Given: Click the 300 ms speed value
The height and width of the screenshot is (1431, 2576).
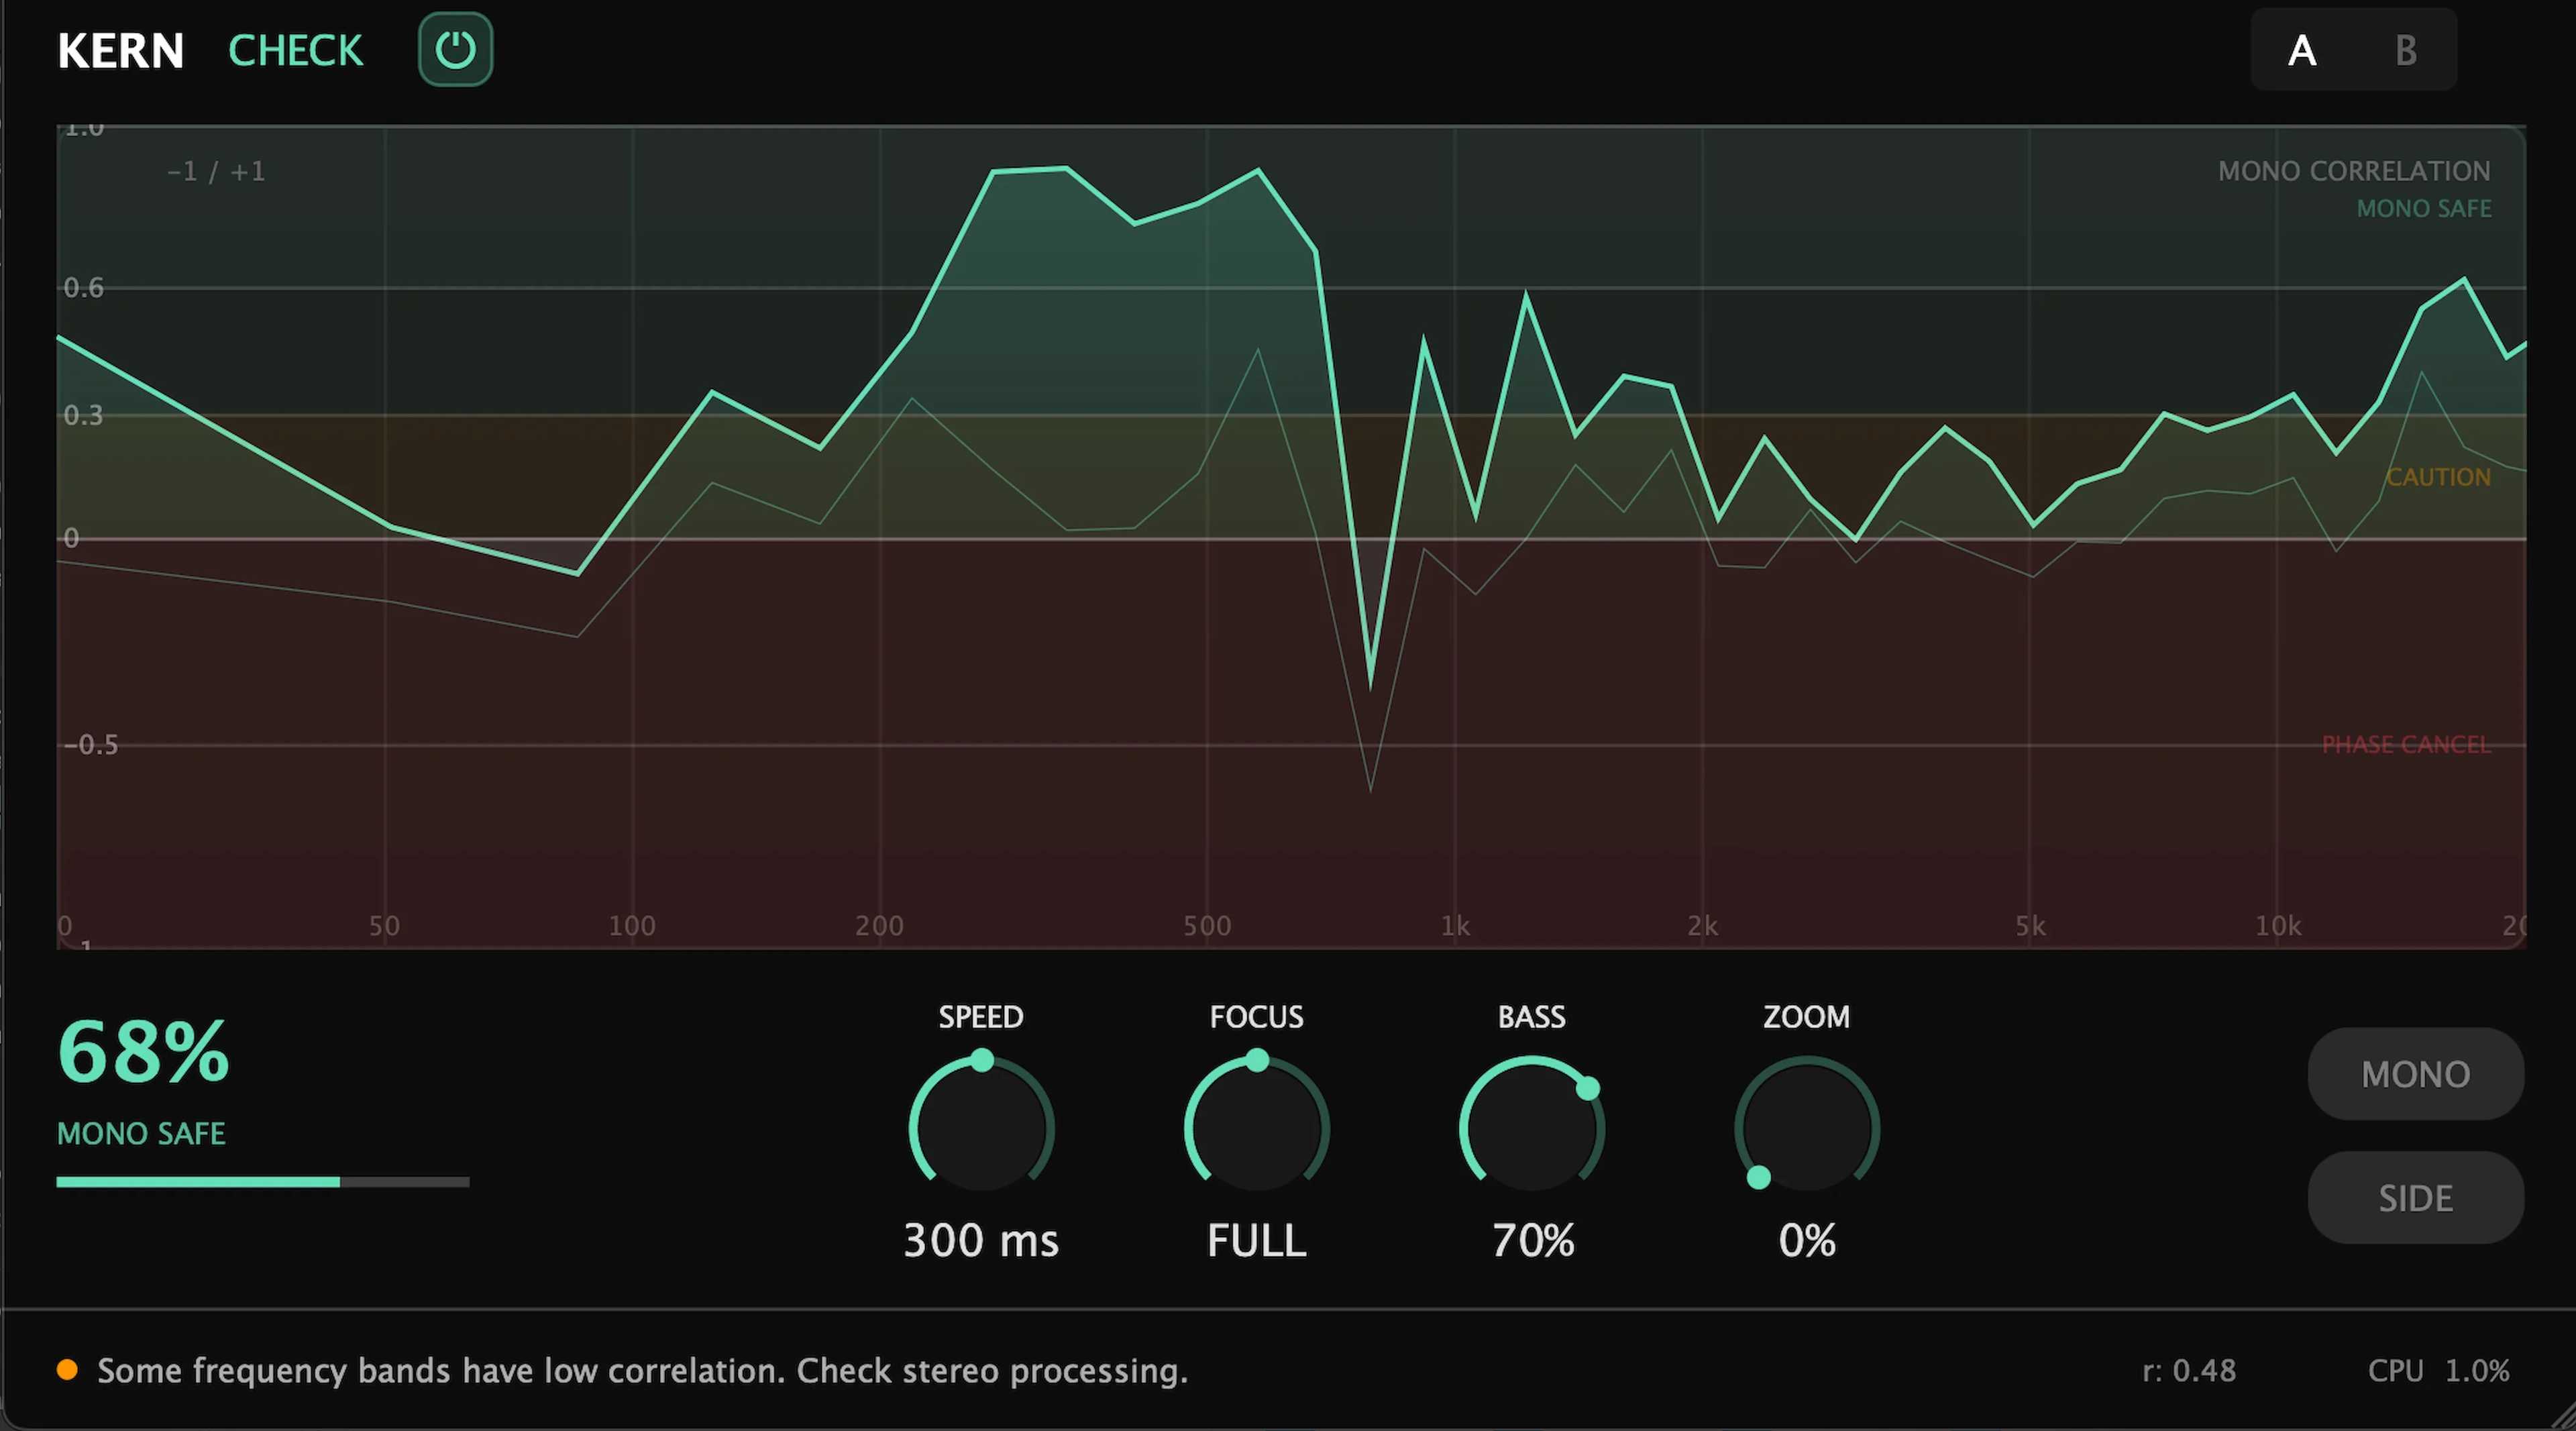Looking at the screenshot, I should (x=981, y=1241).
